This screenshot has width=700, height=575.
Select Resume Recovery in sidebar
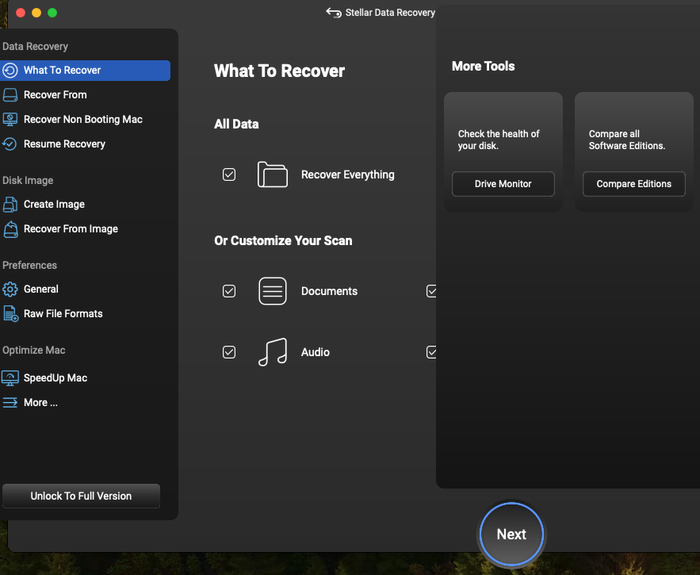coord(85,144)
